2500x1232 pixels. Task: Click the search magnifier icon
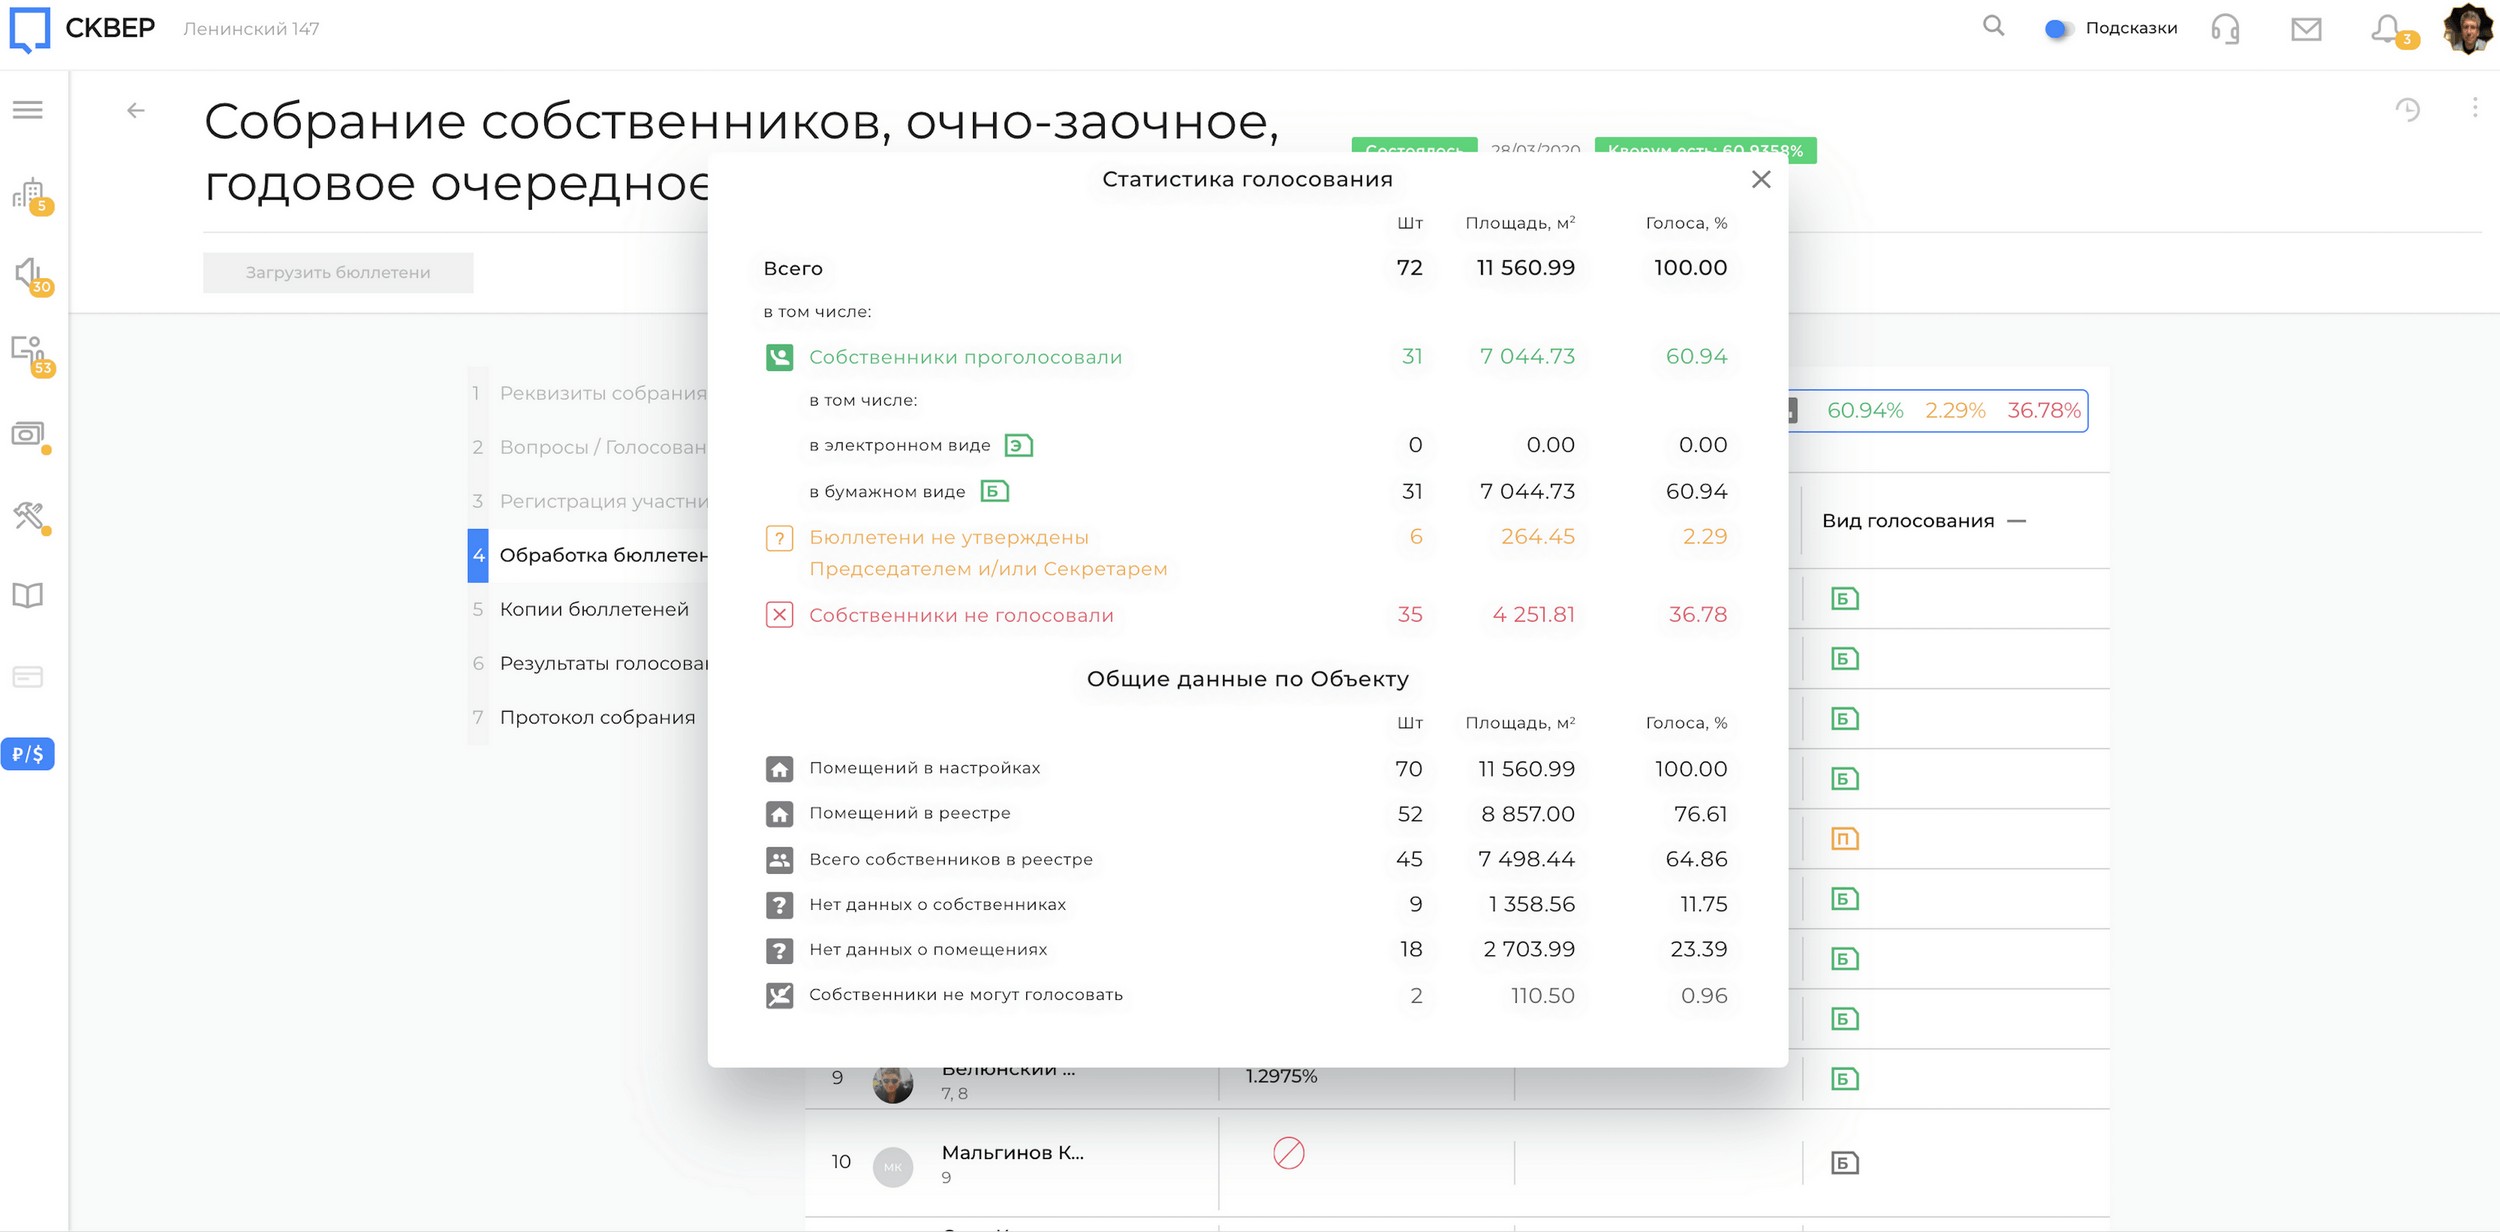1993,27
